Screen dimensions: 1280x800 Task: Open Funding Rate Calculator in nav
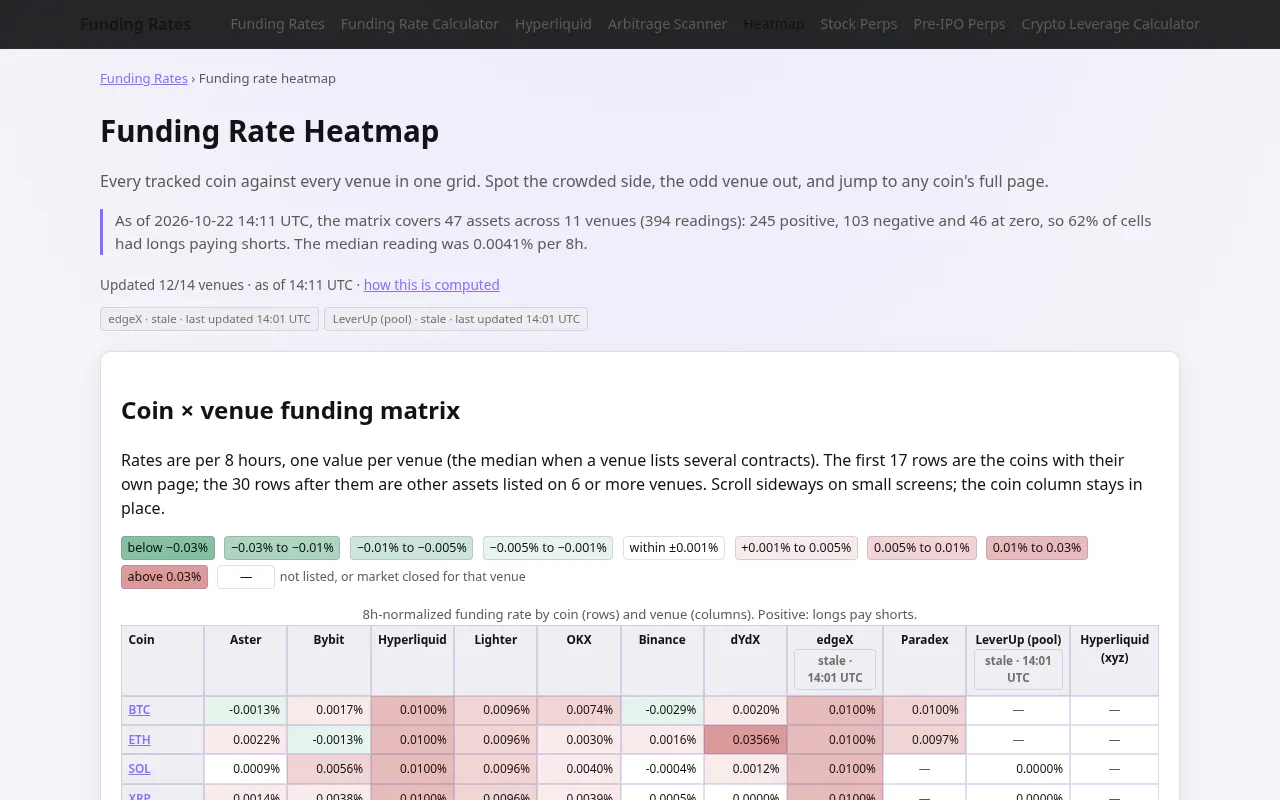[419, 24]
